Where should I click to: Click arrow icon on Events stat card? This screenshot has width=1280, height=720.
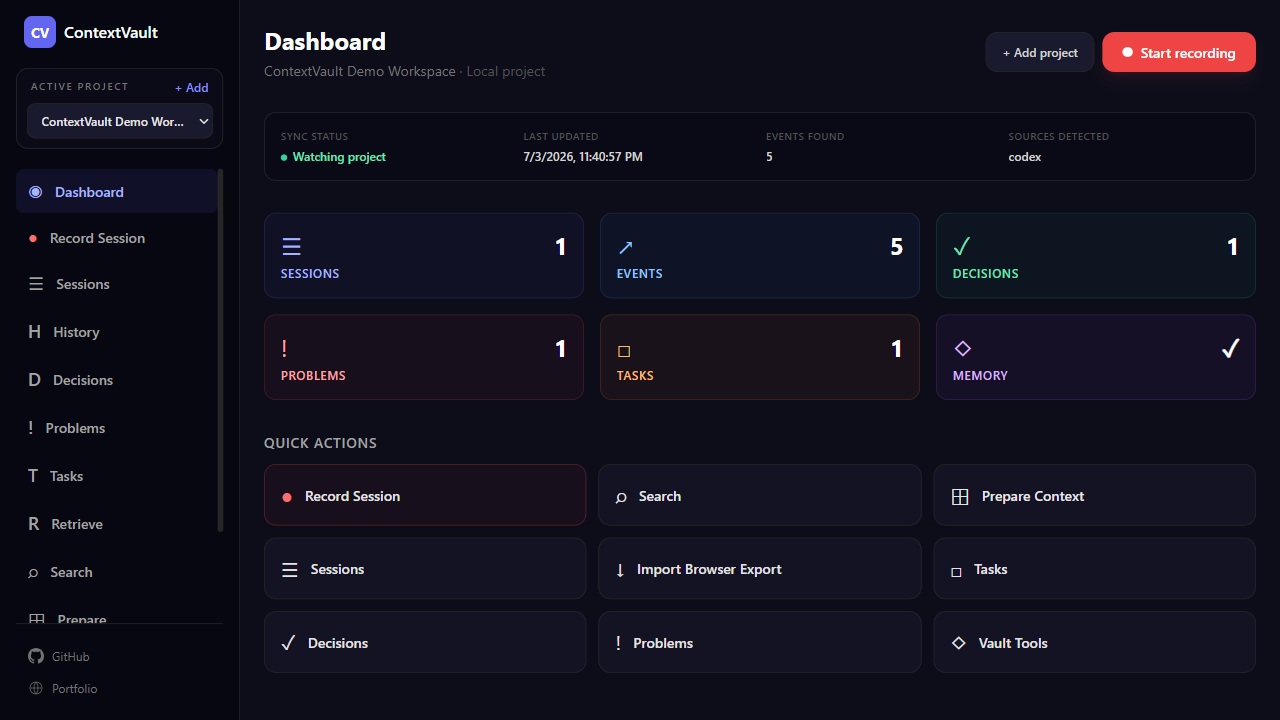click(x=626, y=247)
